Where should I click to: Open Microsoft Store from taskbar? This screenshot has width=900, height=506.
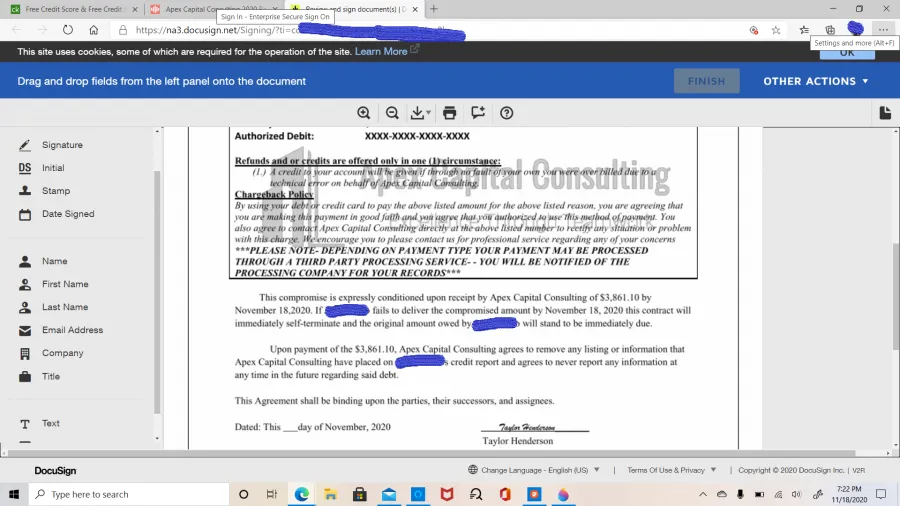pos(360,494)
